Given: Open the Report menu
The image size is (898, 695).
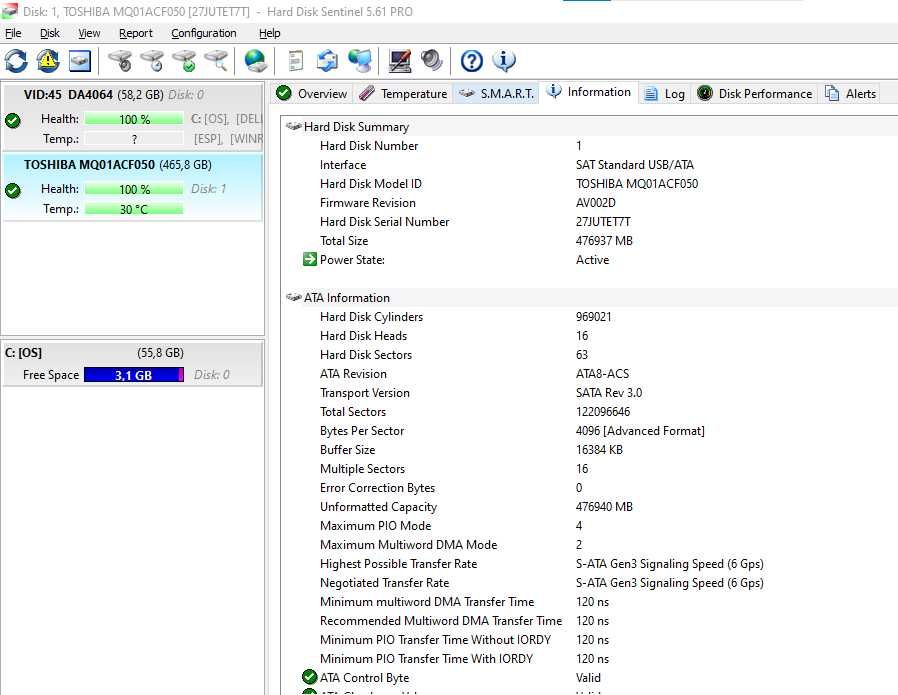Looking at the screenshot, I should pyautogui.click(x=136, y=33).
